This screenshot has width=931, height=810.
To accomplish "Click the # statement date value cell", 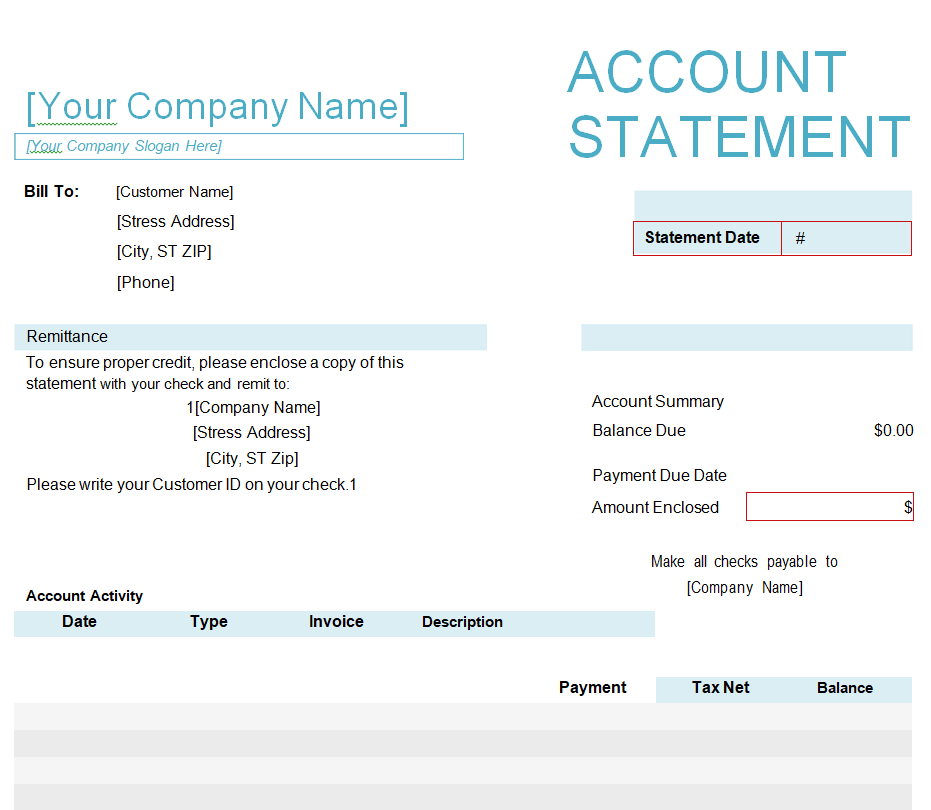I will pos(846,238).
